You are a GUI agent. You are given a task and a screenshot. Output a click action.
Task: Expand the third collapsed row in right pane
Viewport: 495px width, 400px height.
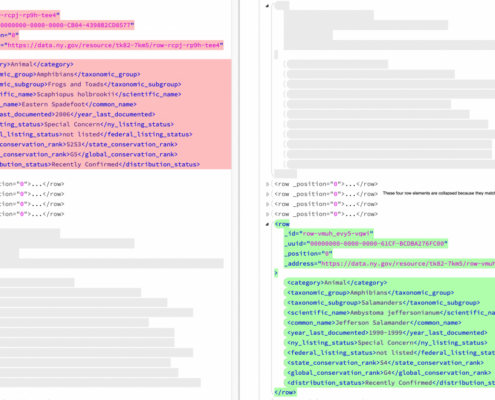pos(267,204)
